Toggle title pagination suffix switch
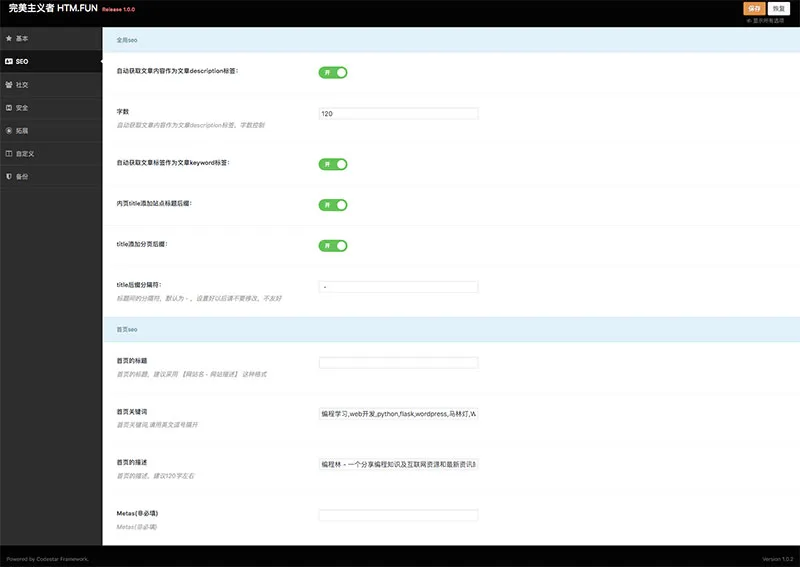Viewport: 800px width, 567px height. (333, 246)
